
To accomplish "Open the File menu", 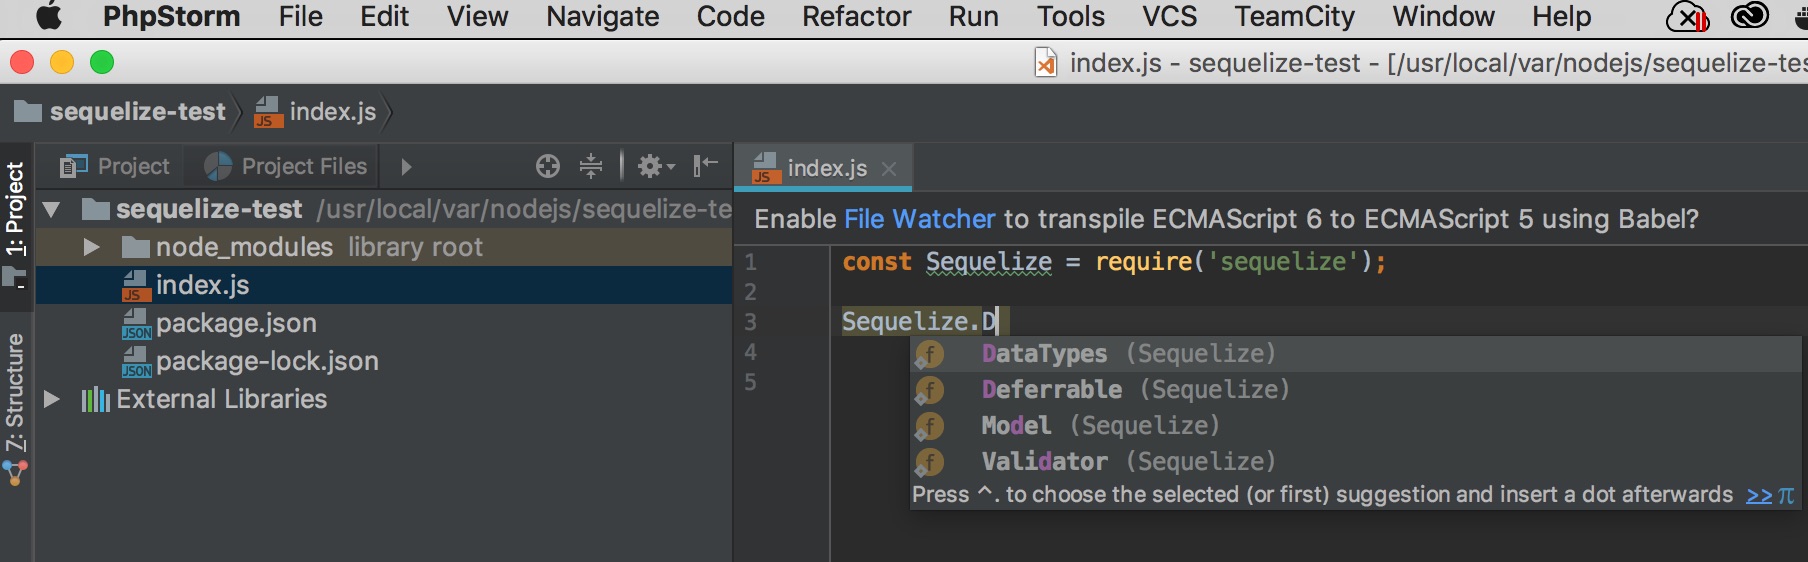I will click(301, 17).
